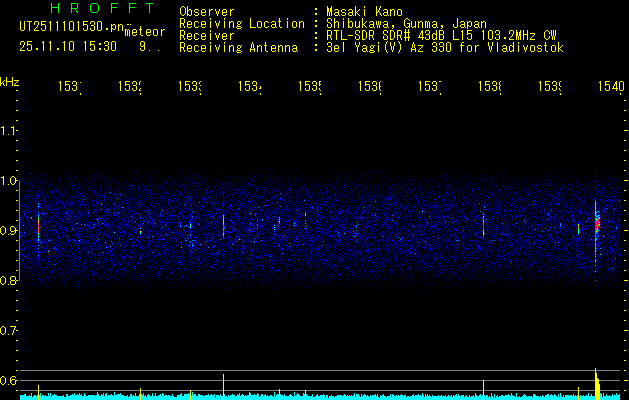Select the file name UT2511101530.pn
The image size is (629, 400).
tap(72, 27)
